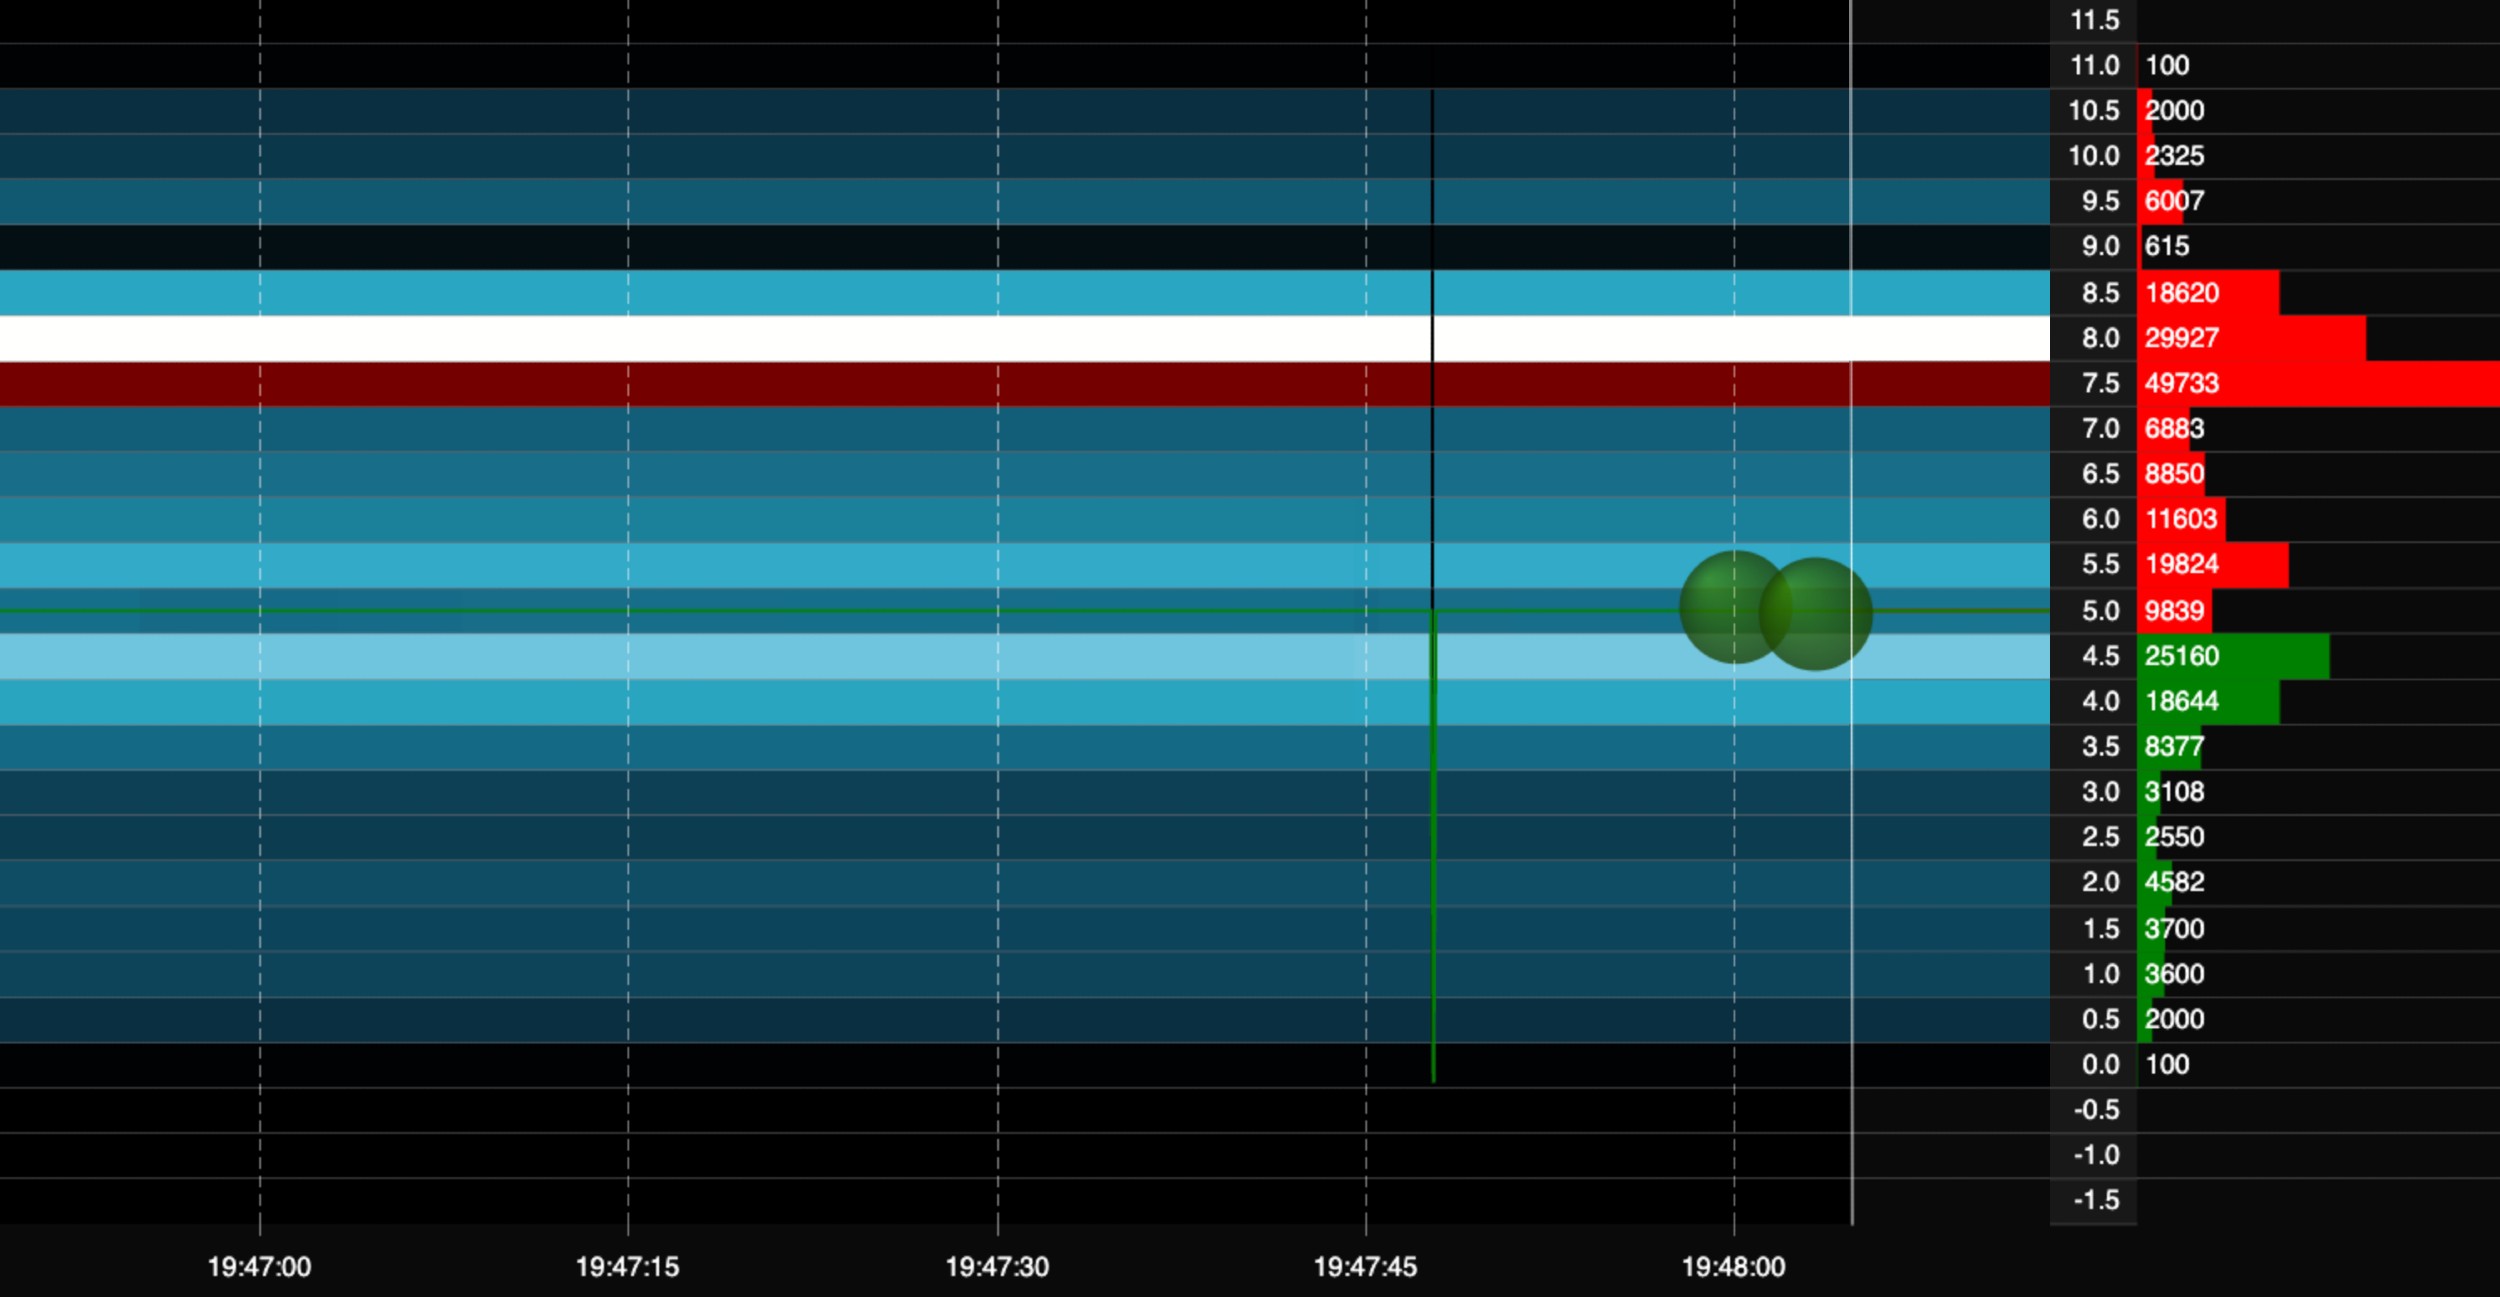The width and height of the screenshot is (2500, 1297).
Task: Select the 7.5 price level label
Action: click(2100, 383)
